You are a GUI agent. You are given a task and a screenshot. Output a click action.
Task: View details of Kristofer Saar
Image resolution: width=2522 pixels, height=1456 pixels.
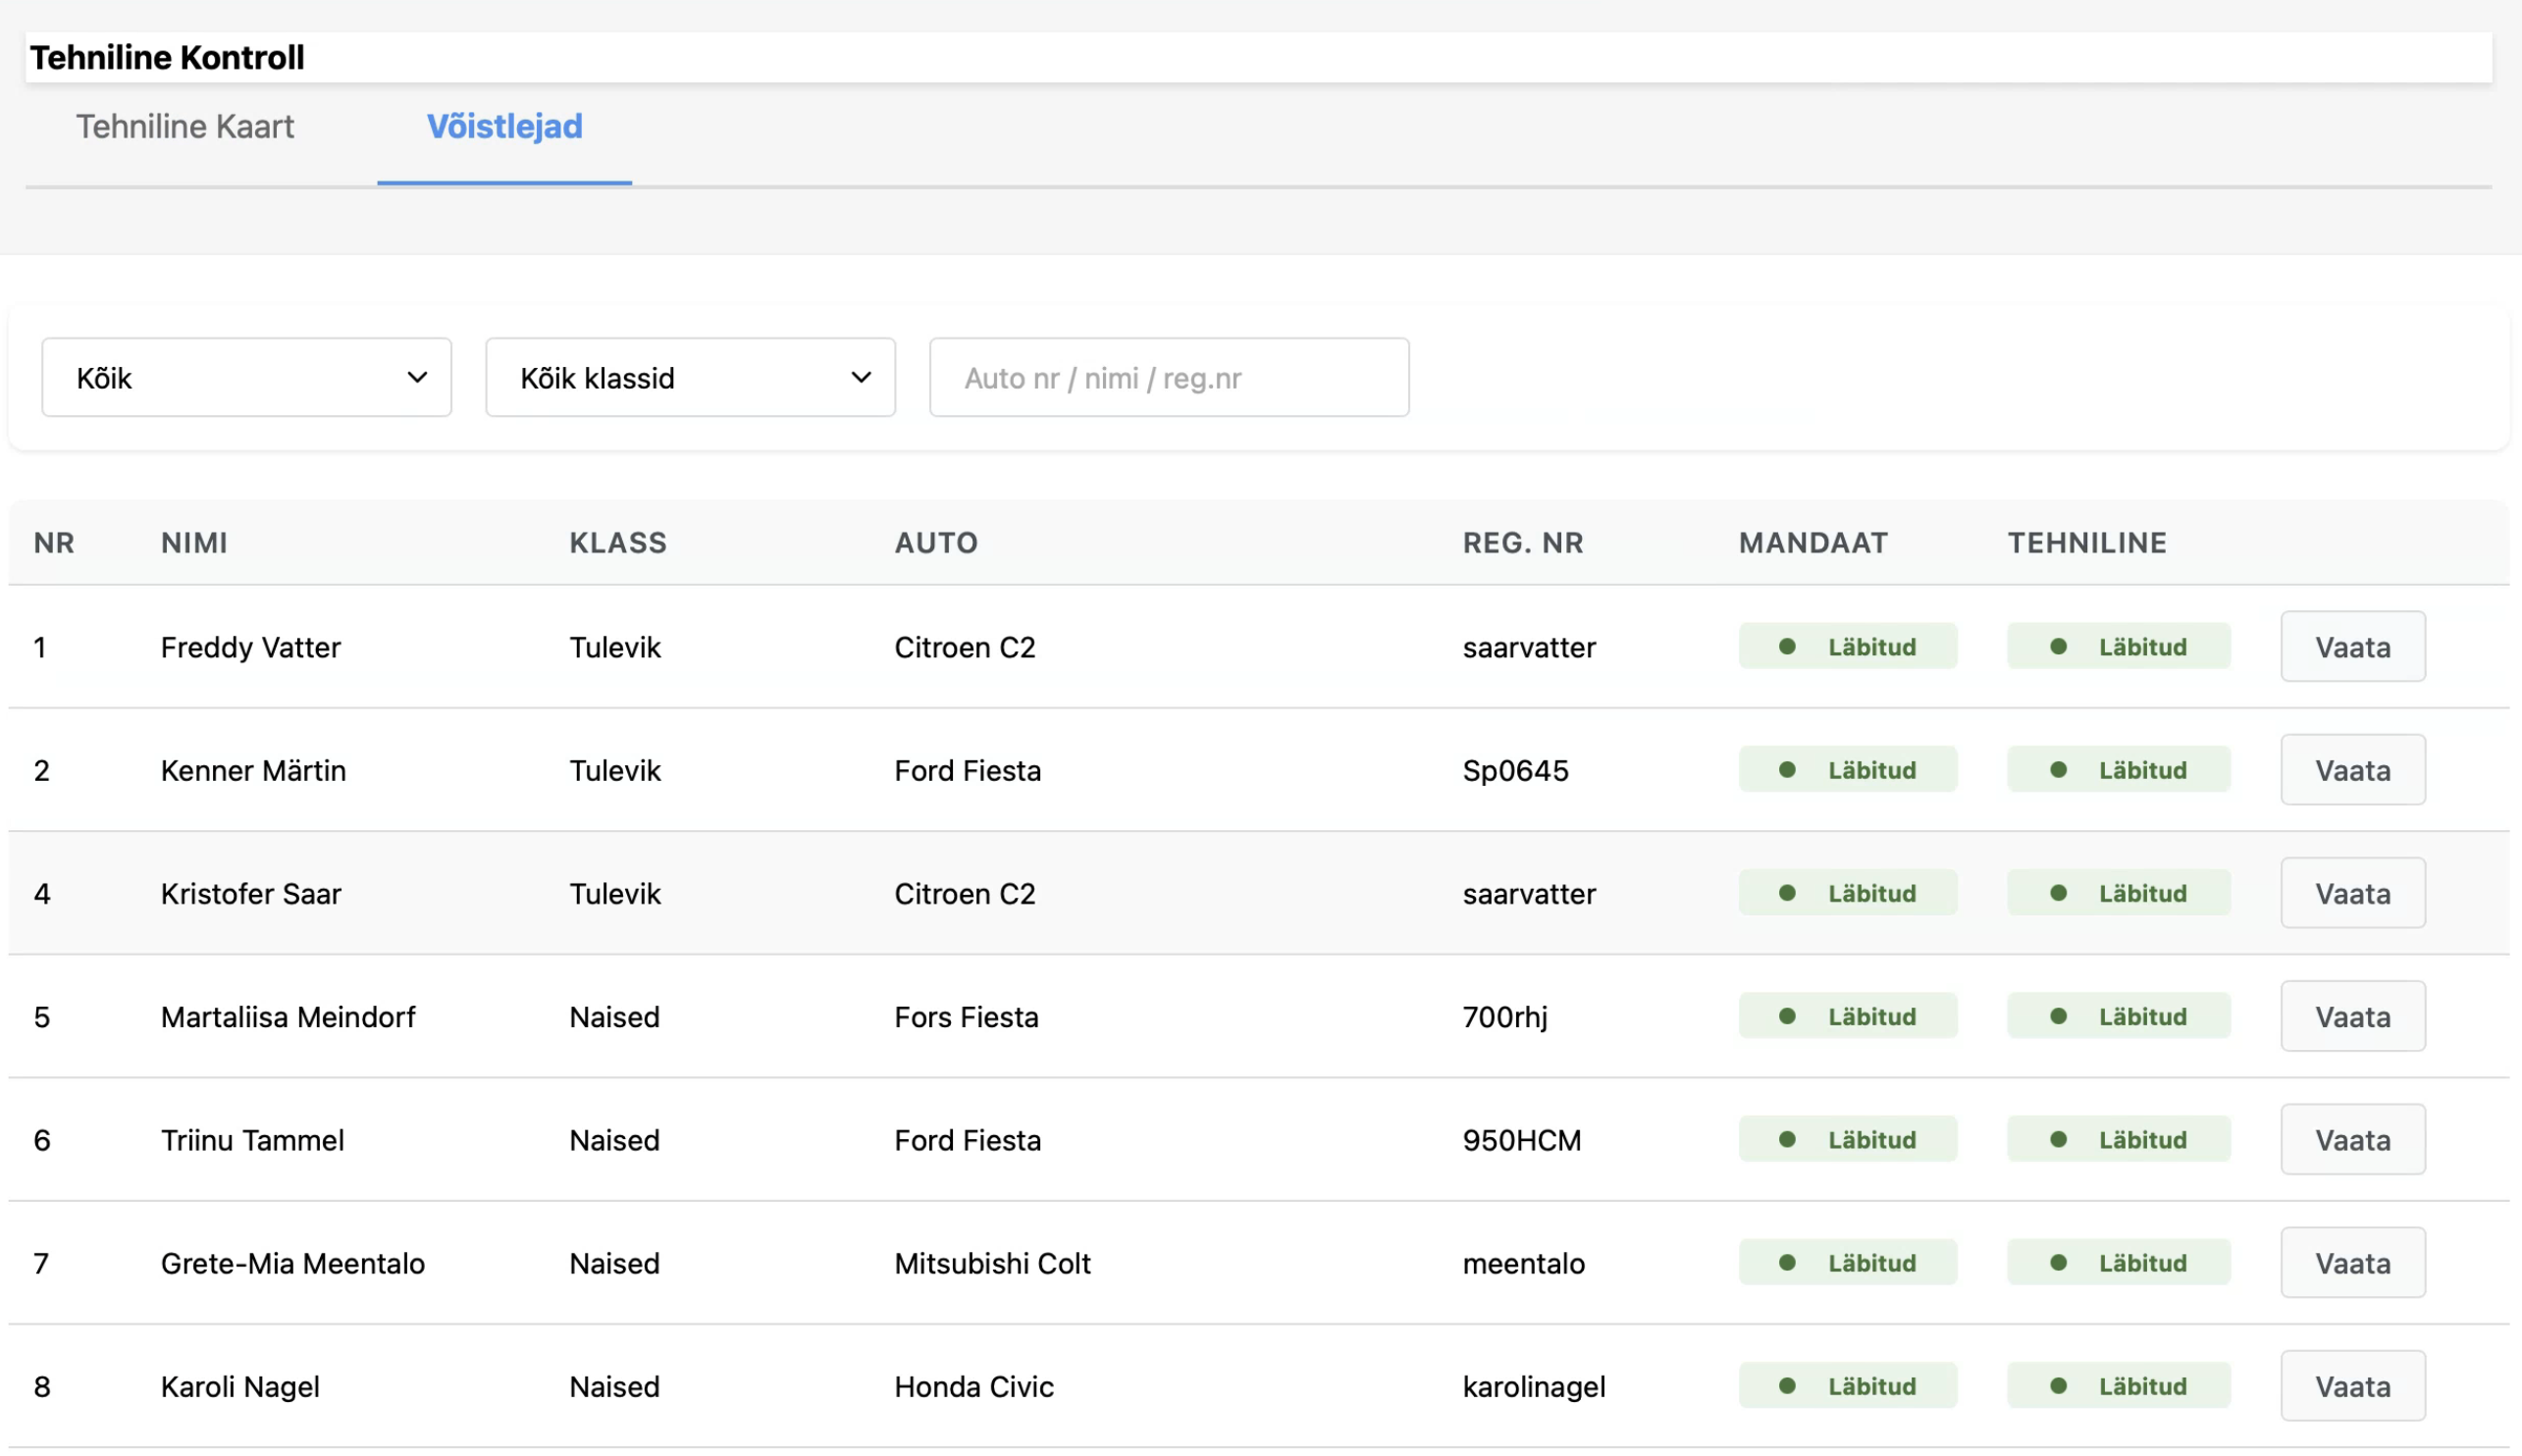2352,893
